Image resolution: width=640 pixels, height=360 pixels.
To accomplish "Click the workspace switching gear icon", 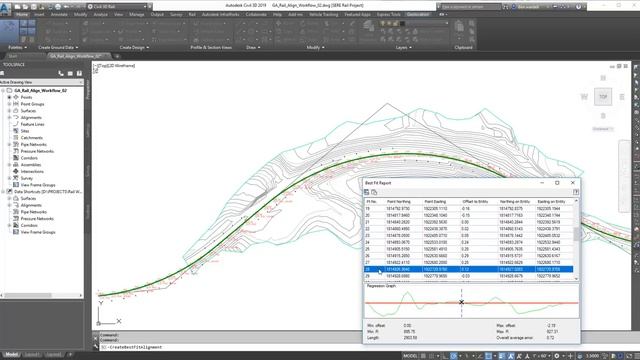I will click(557, 356).
